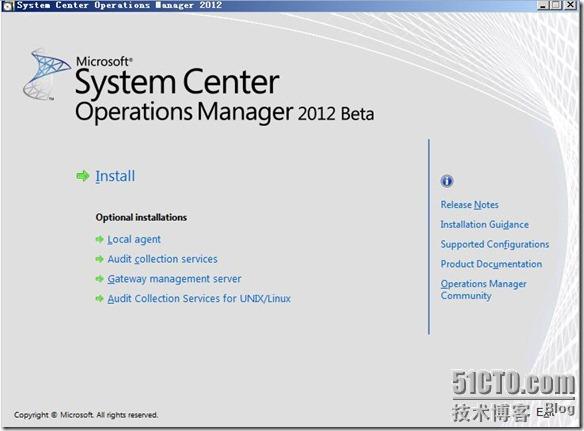Click the green arrow next to Install

(x=83, y=176)
